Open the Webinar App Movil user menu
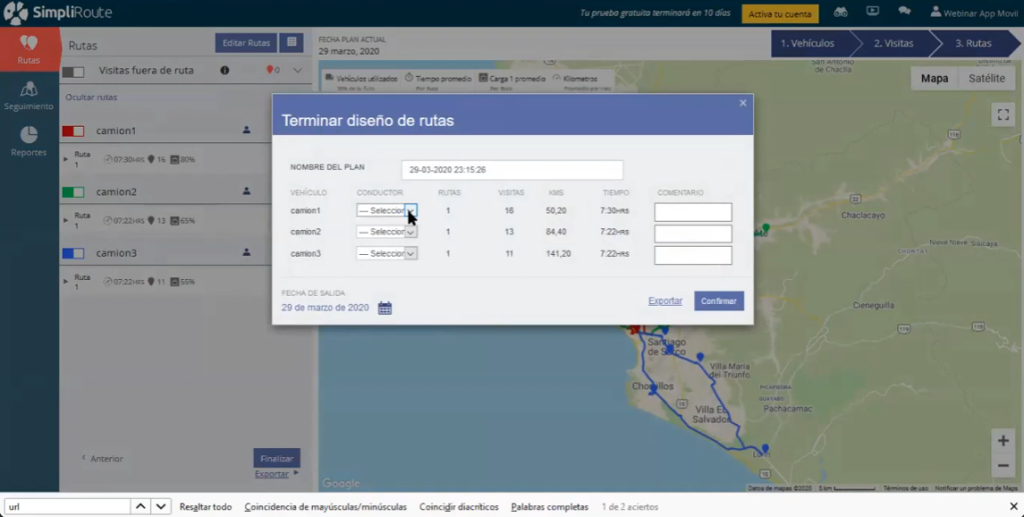1024x517 pixels. coord(974,13)
